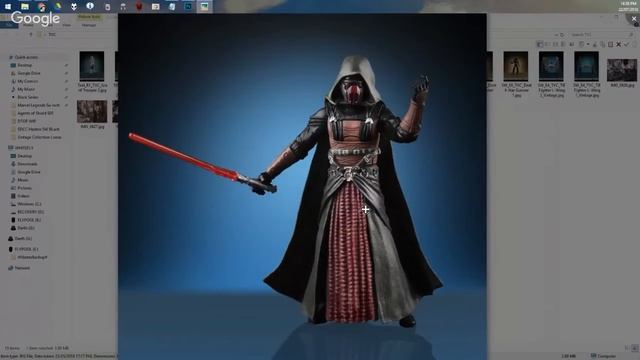Select My Comics in Quick access

tap(28, 81)
